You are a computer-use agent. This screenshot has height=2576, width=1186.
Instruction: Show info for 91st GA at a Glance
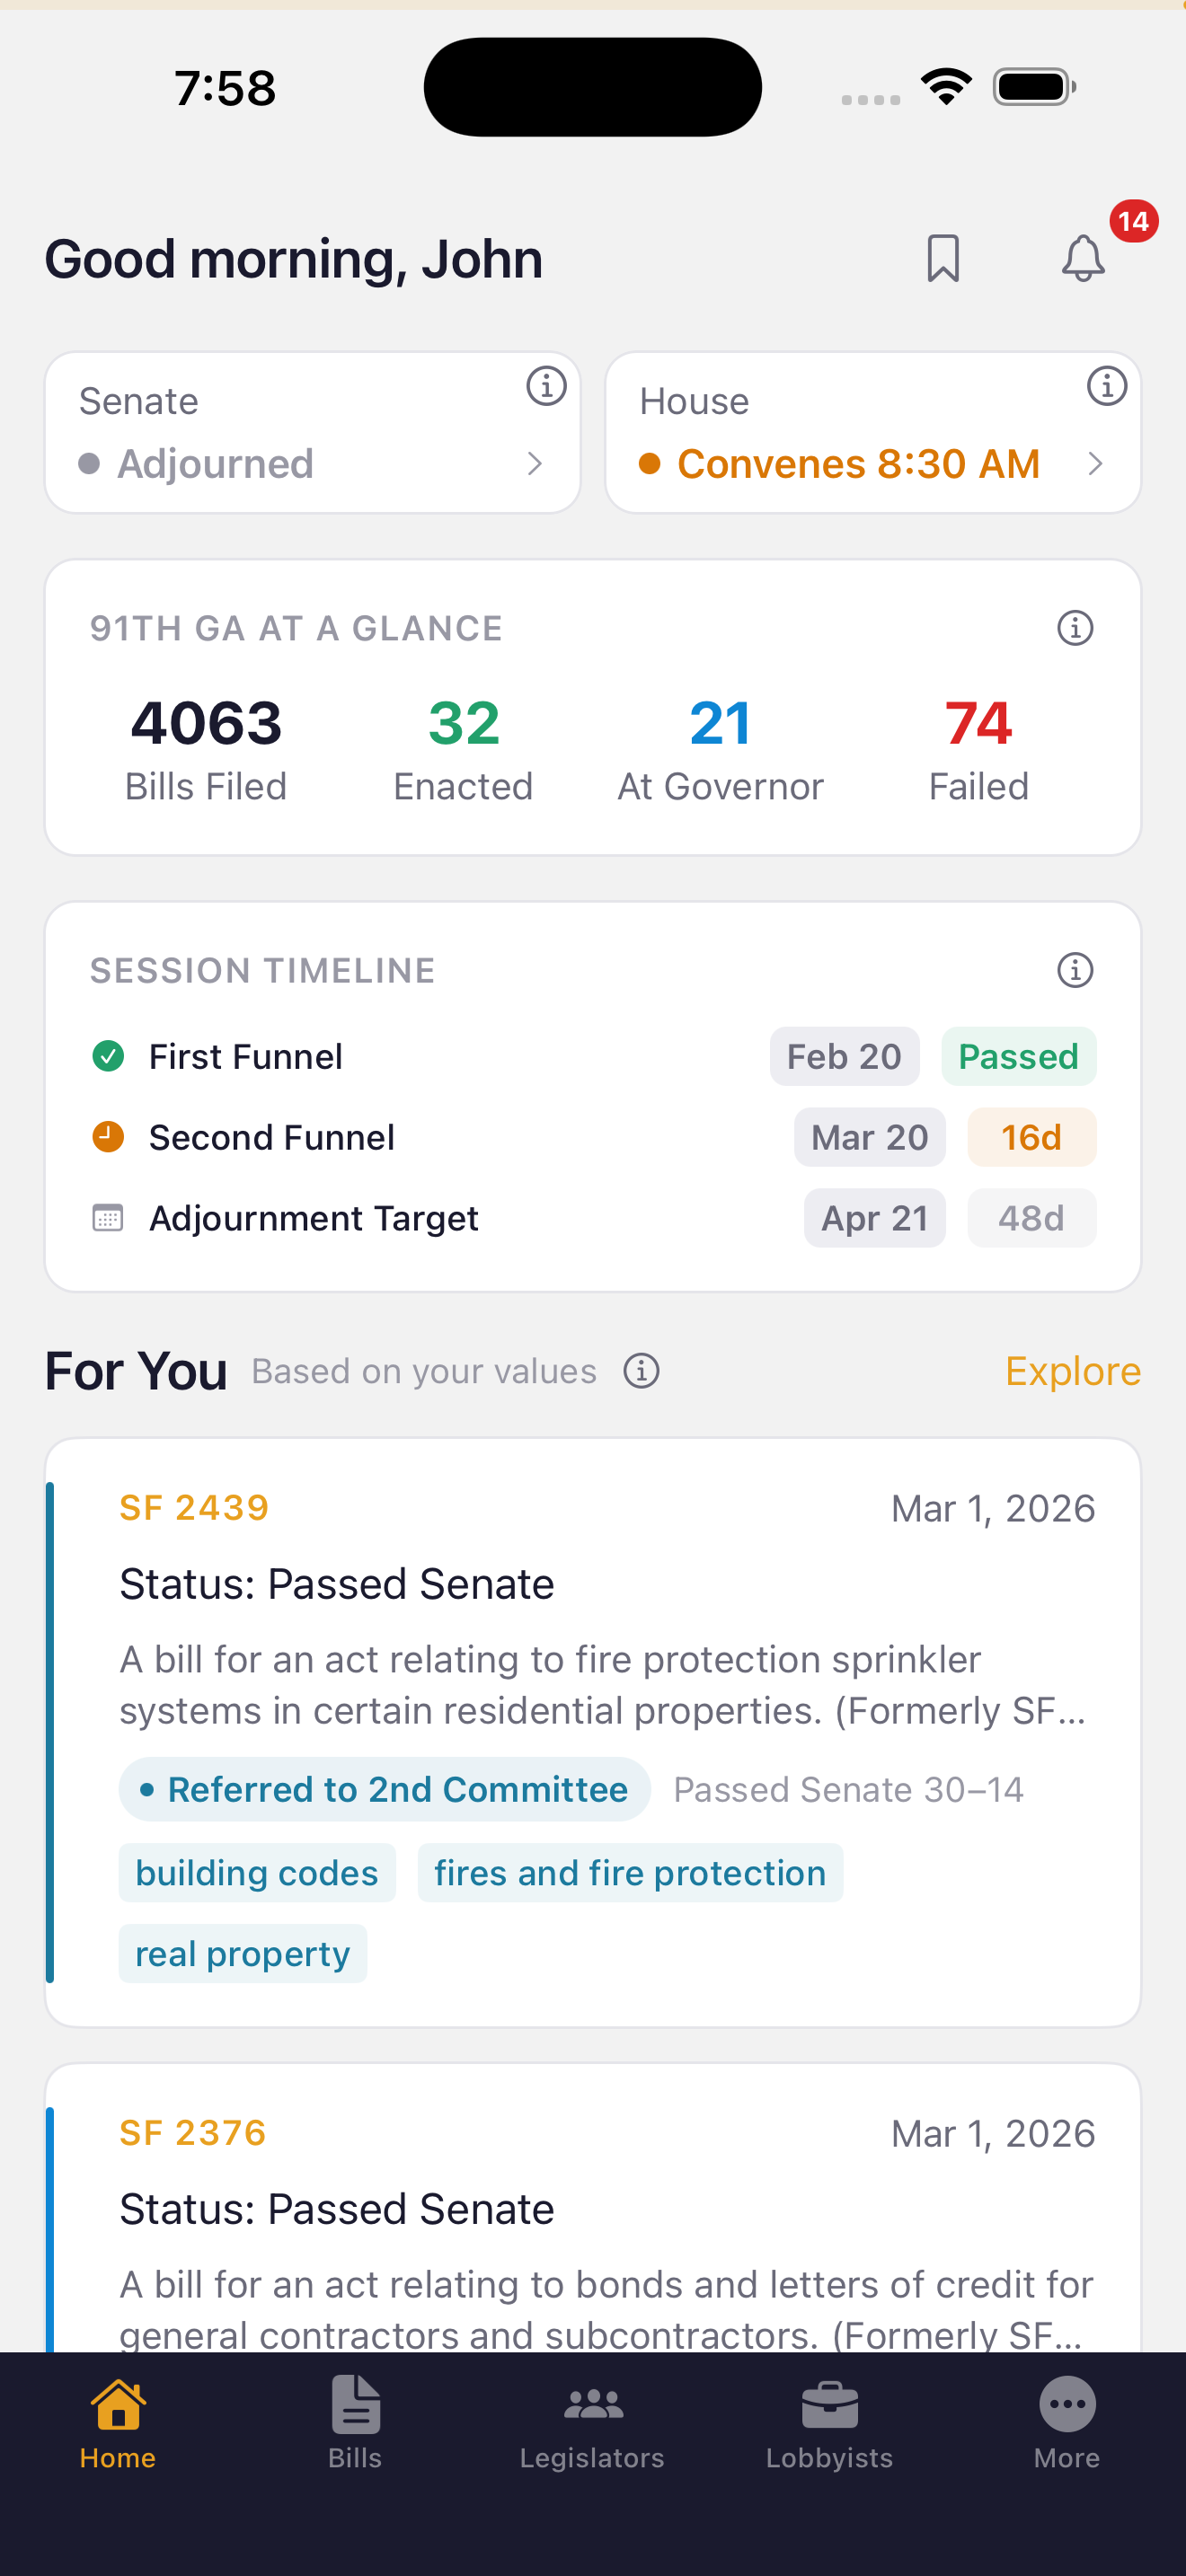coord(1075,628)
